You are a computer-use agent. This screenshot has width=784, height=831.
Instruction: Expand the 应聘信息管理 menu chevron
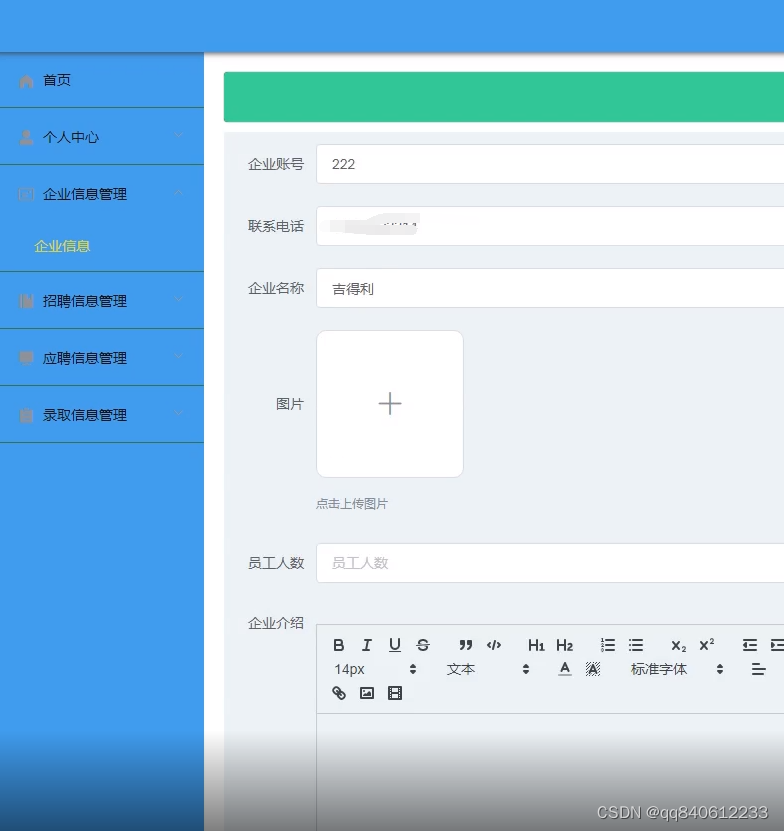point(179,356)
